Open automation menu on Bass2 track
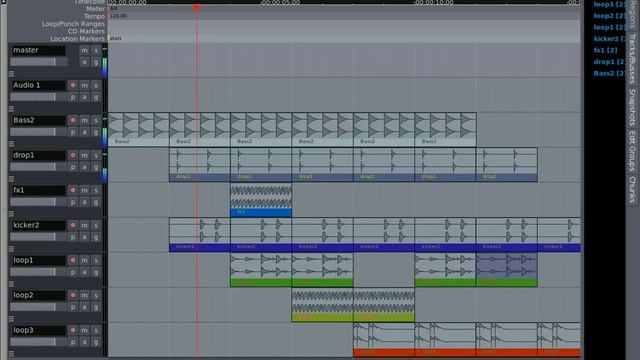 (x=84, y=132)
